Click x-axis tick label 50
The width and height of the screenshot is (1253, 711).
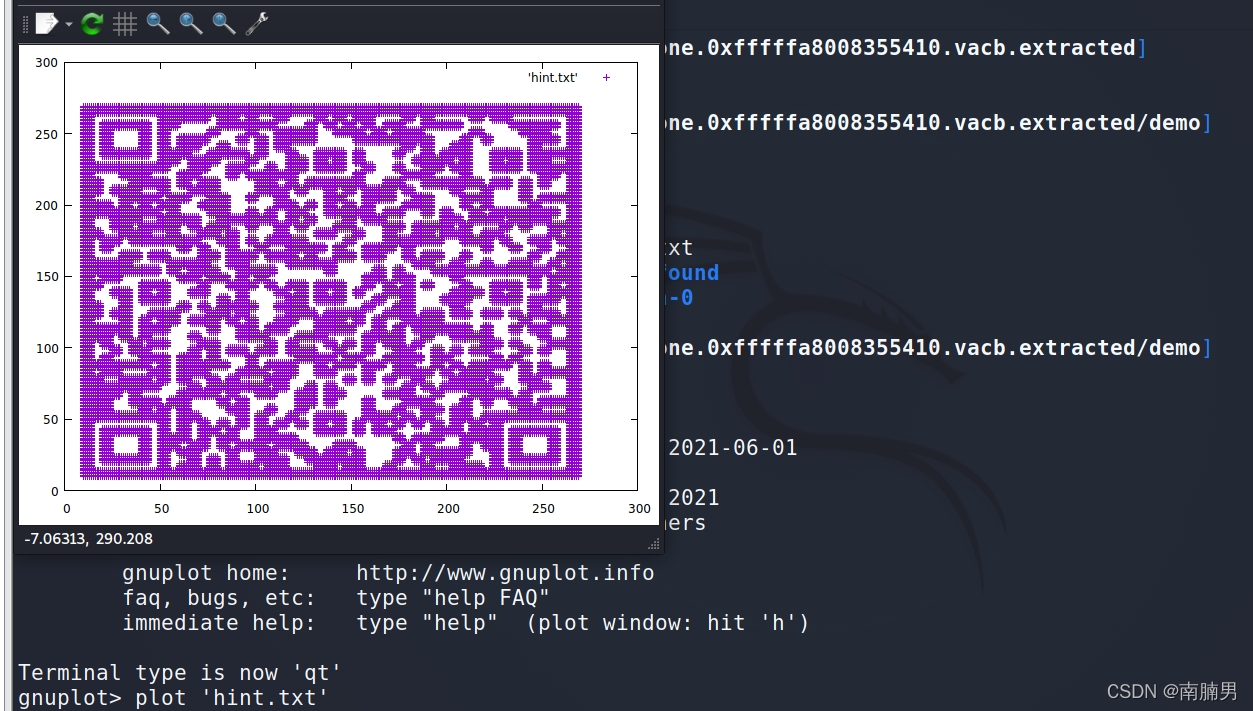pos(161,508)
